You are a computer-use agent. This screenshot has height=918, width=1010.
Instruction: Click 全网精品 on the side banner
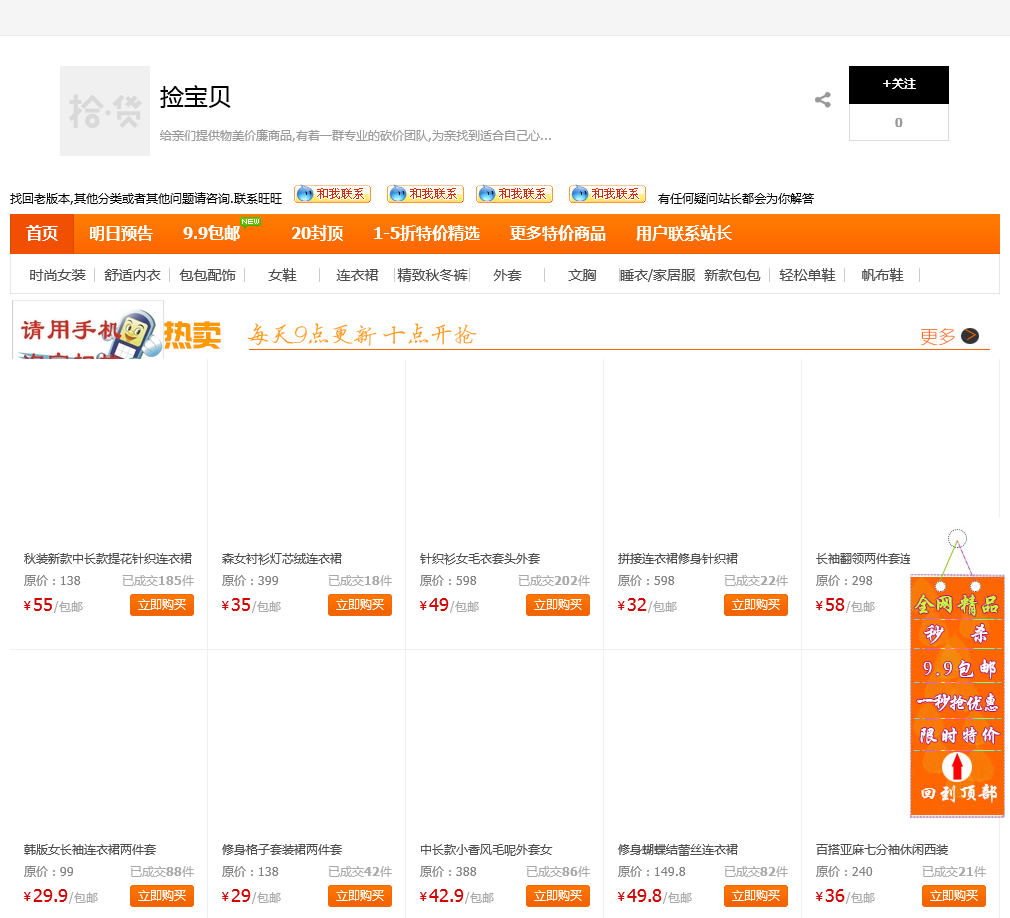click(x=957, y=605)
